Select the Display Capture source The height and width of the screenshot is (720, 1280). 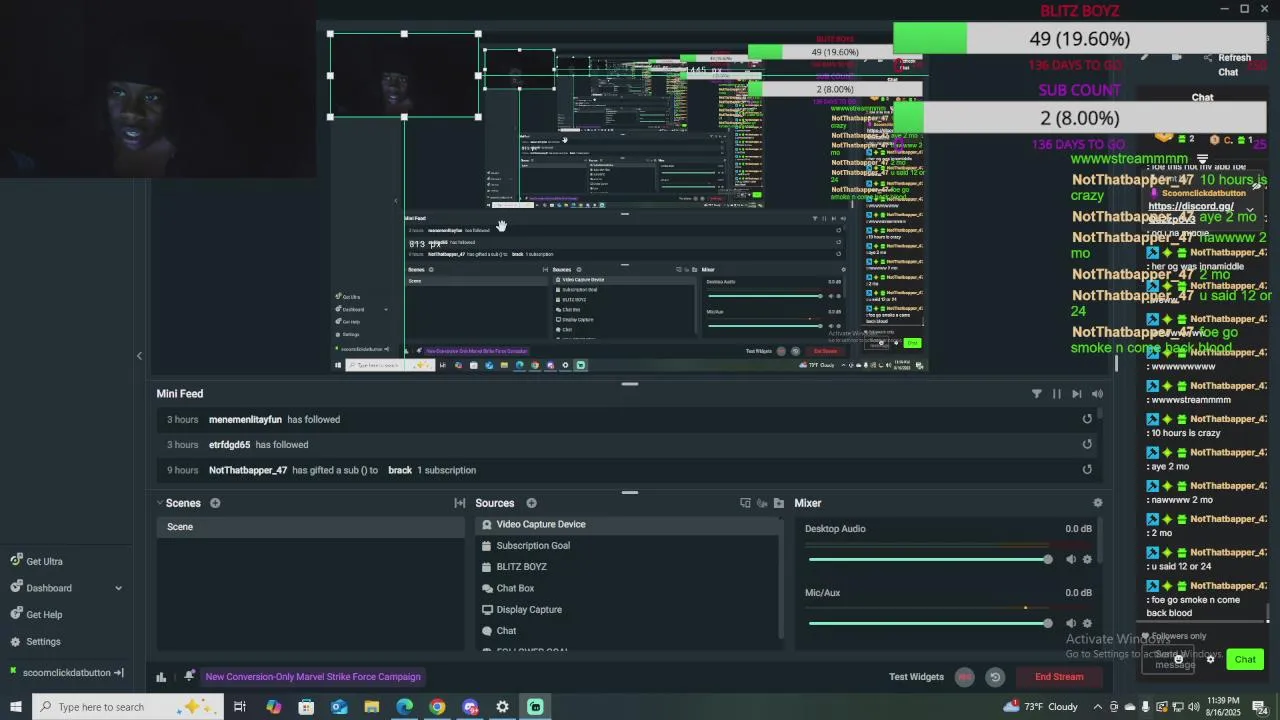coord(628,610)
